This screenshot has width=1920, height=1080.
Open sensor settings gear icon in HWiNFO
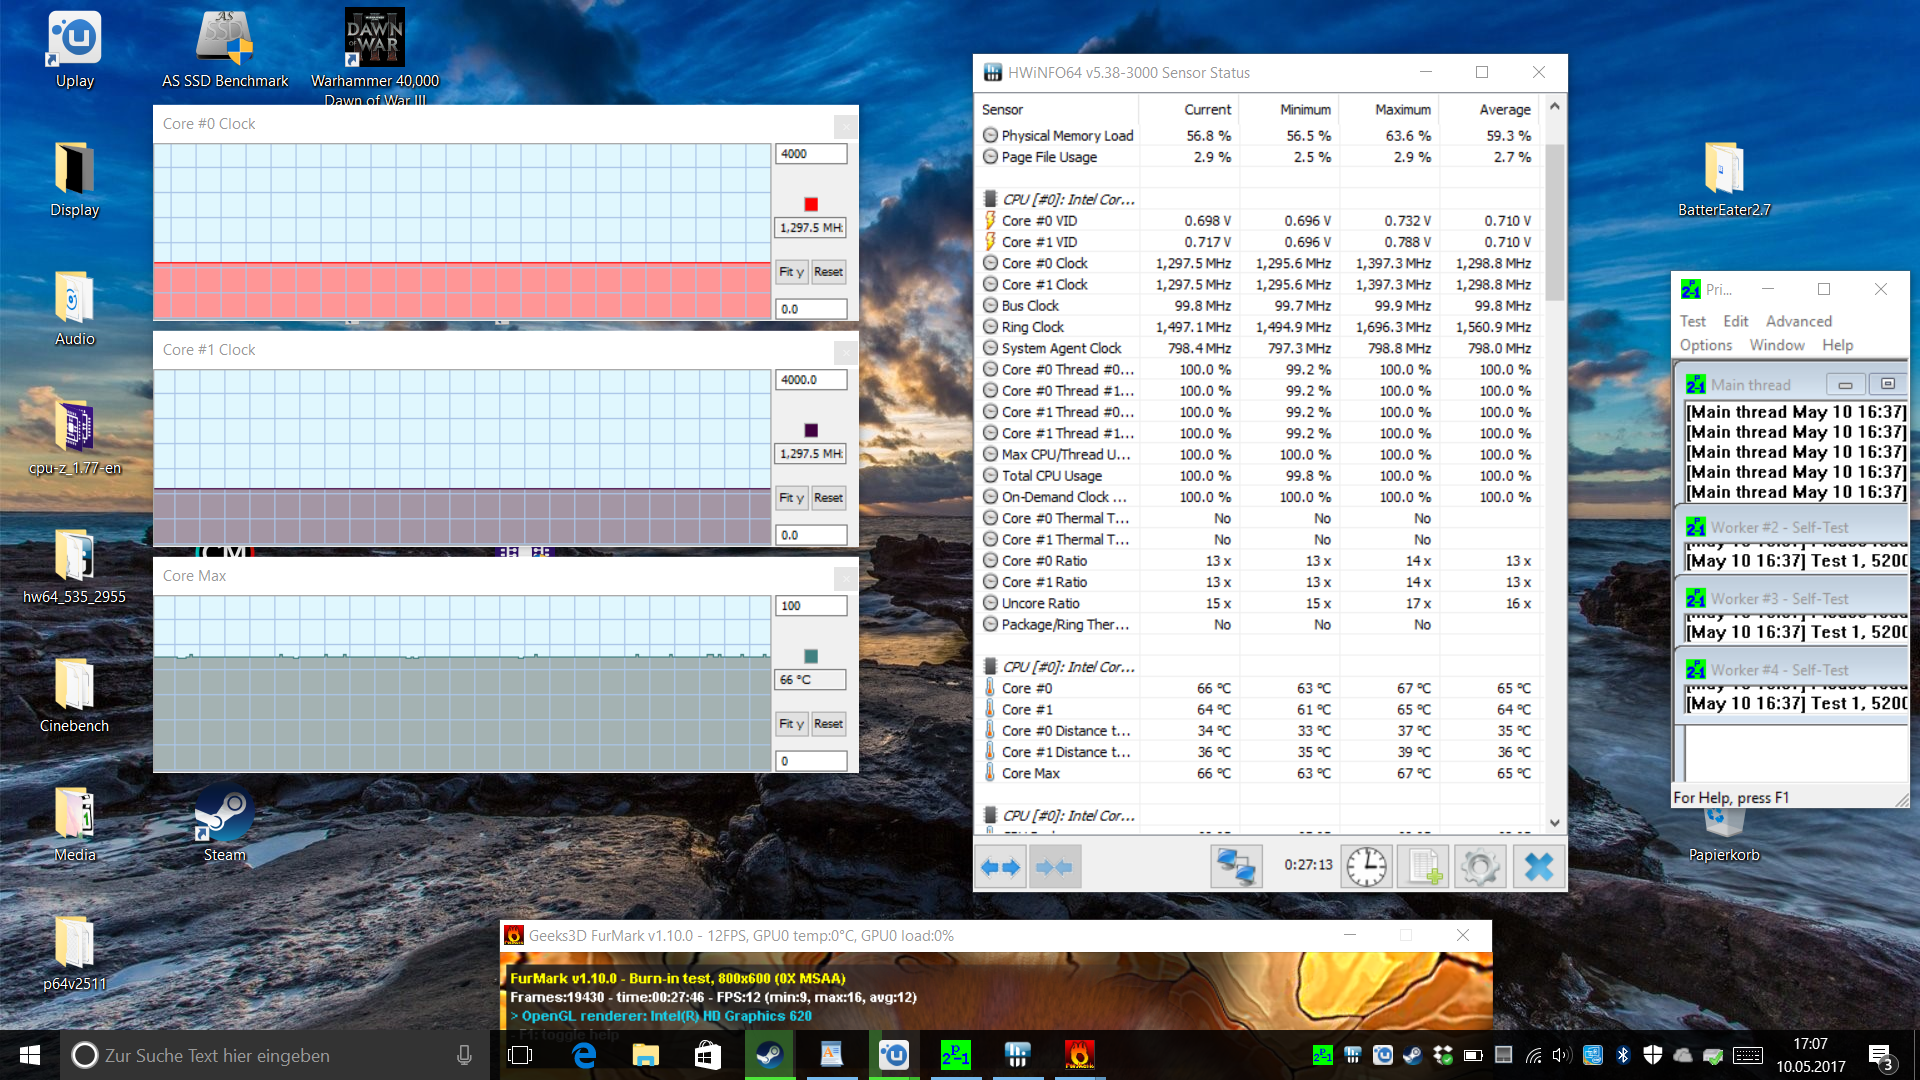pyautogui.click(x=1480, y=867)
